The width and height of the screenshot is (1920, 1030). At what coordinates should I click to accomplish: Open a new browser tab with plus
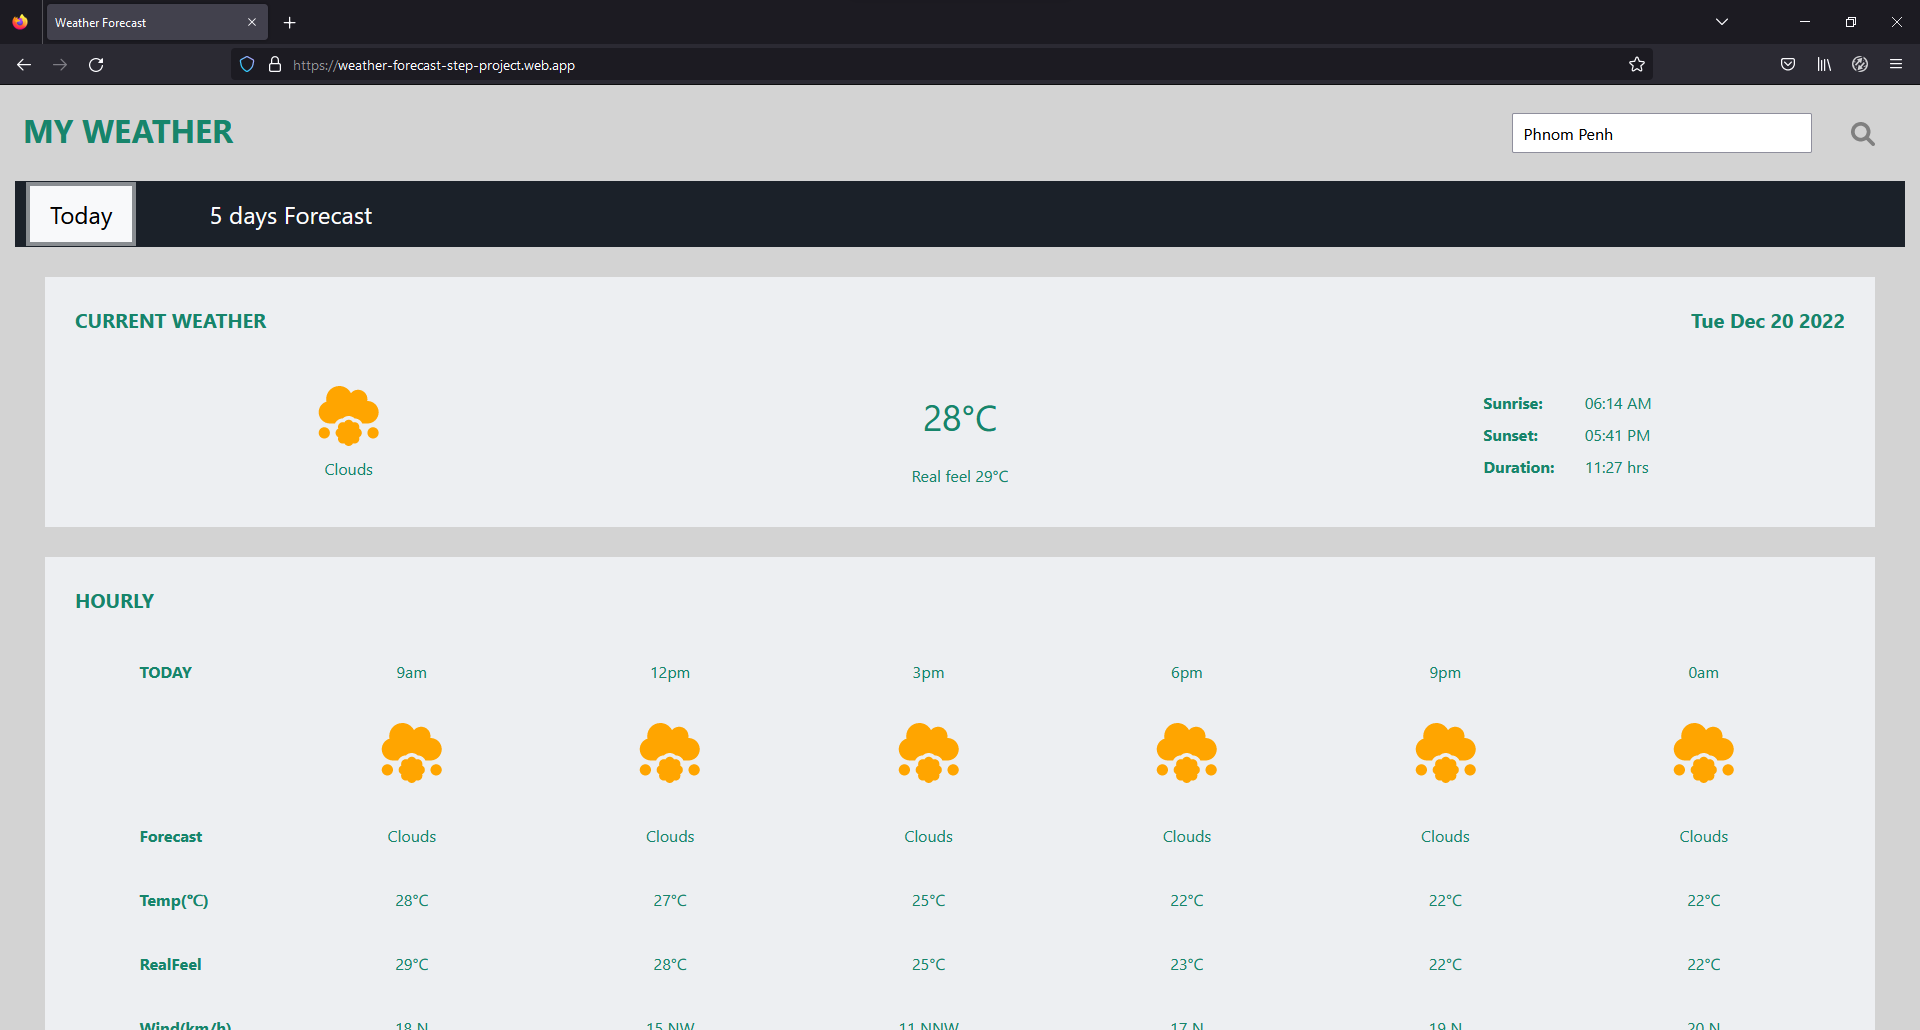[289, 22]
